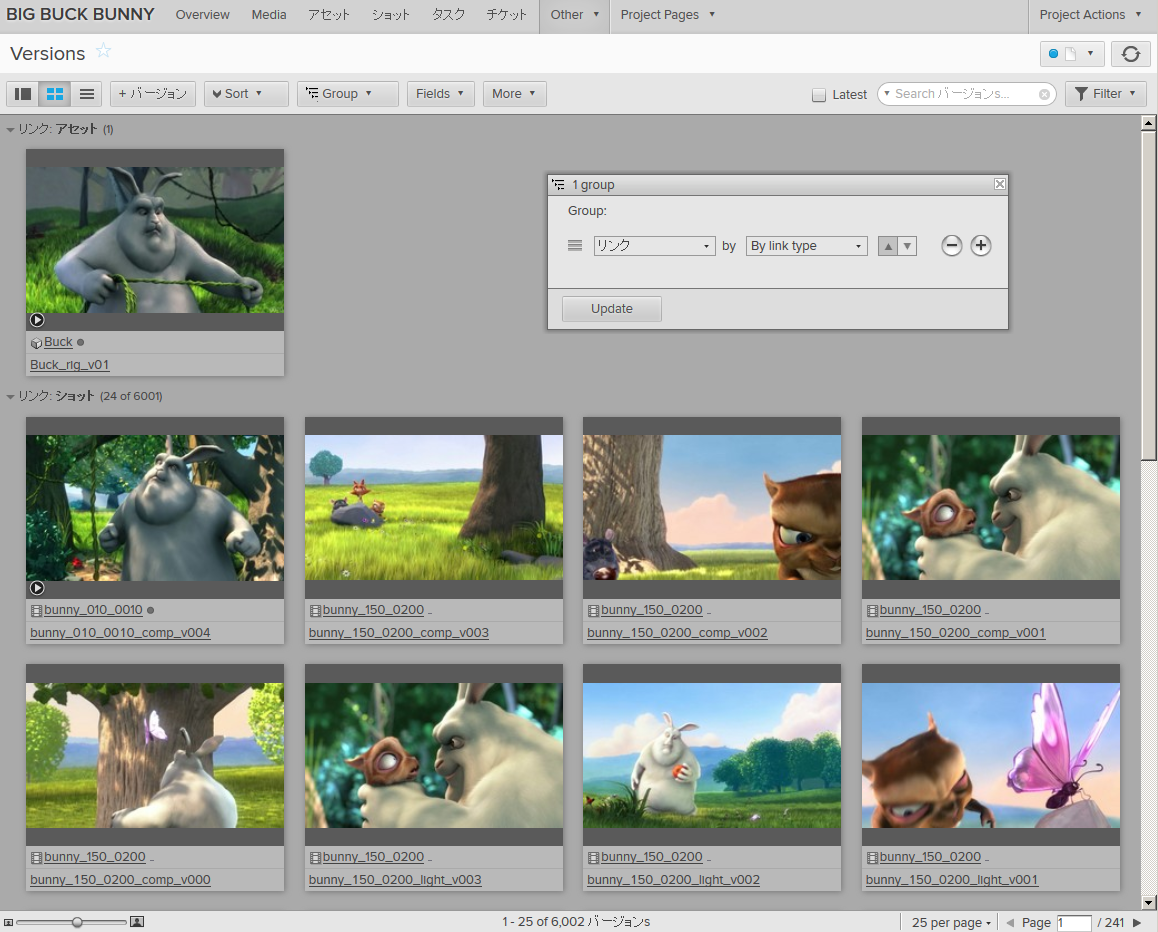Image resolution: width=1158 pixels, height=932 pixels.
Task: Close the 1 group popup
Action: point(999,184)
